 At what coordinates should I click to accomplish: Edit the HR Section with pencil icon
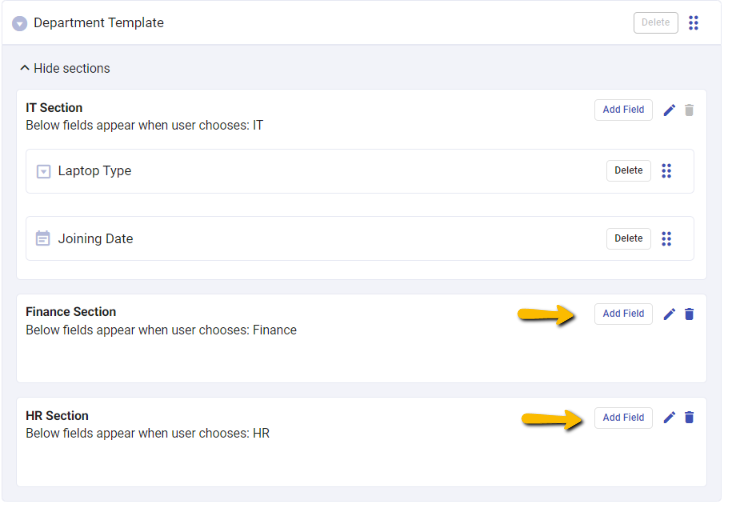[669, 418]
